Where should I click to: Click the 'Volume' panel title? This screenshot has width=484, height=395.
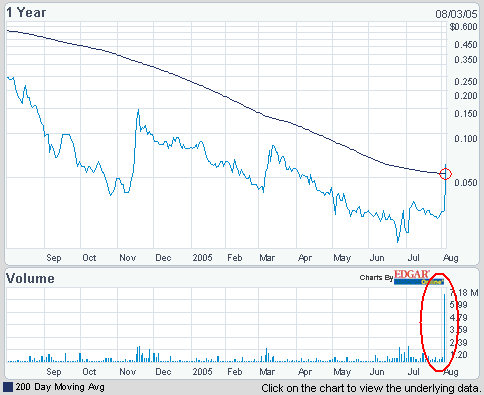coord(30,278)
